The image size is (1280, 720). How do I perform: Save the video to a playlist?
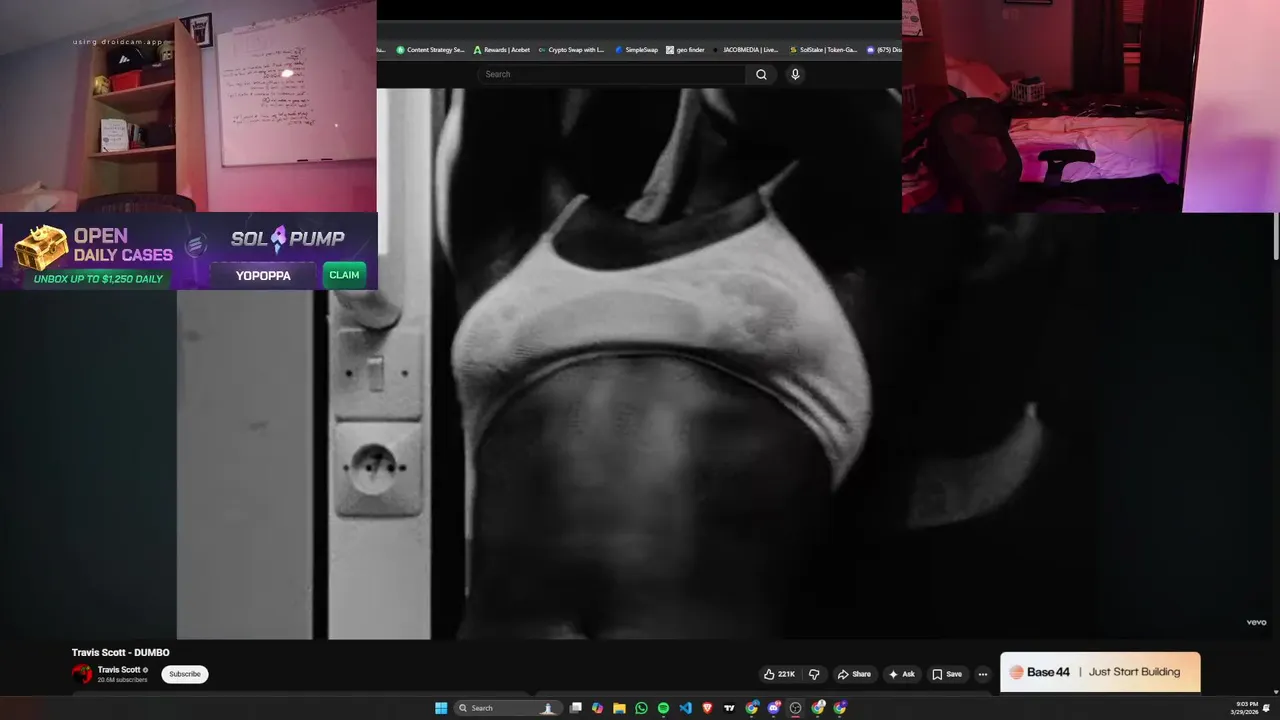click(947, 674)
